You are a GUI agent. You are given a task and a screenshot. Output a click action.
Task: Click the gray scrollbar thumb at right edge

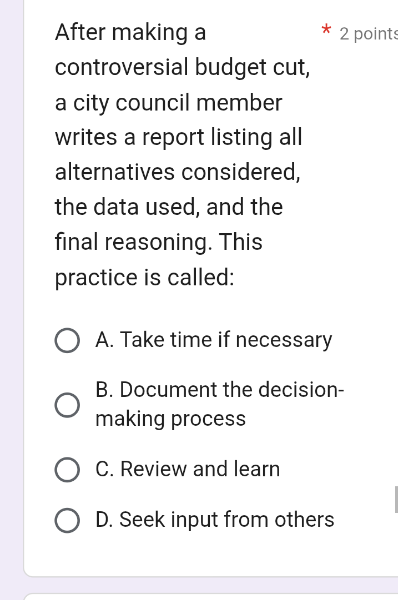(x=396, y=499)
